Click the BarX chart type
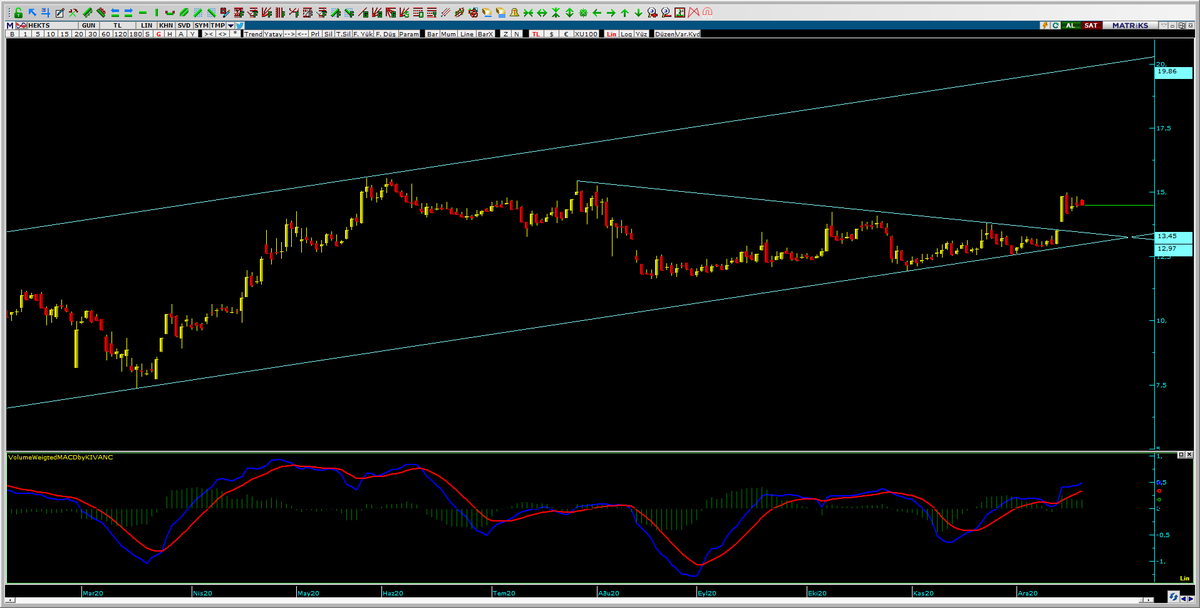This screenshot has height=608, width=1200. pos(486,34)
